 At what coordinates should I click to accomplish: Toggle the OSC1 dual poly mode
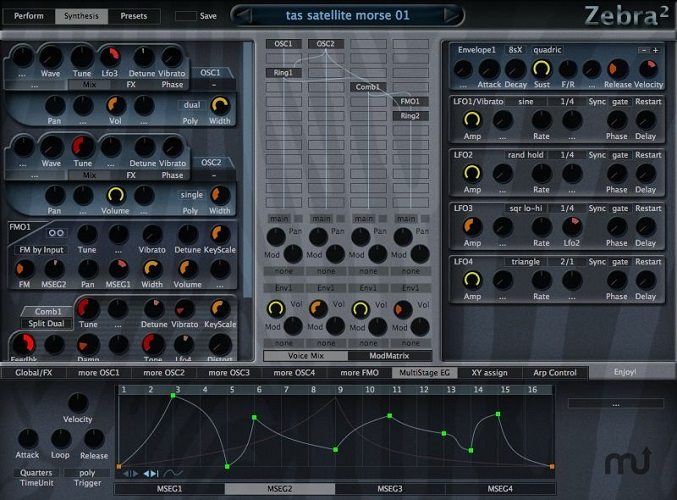[x=191, y=104]
